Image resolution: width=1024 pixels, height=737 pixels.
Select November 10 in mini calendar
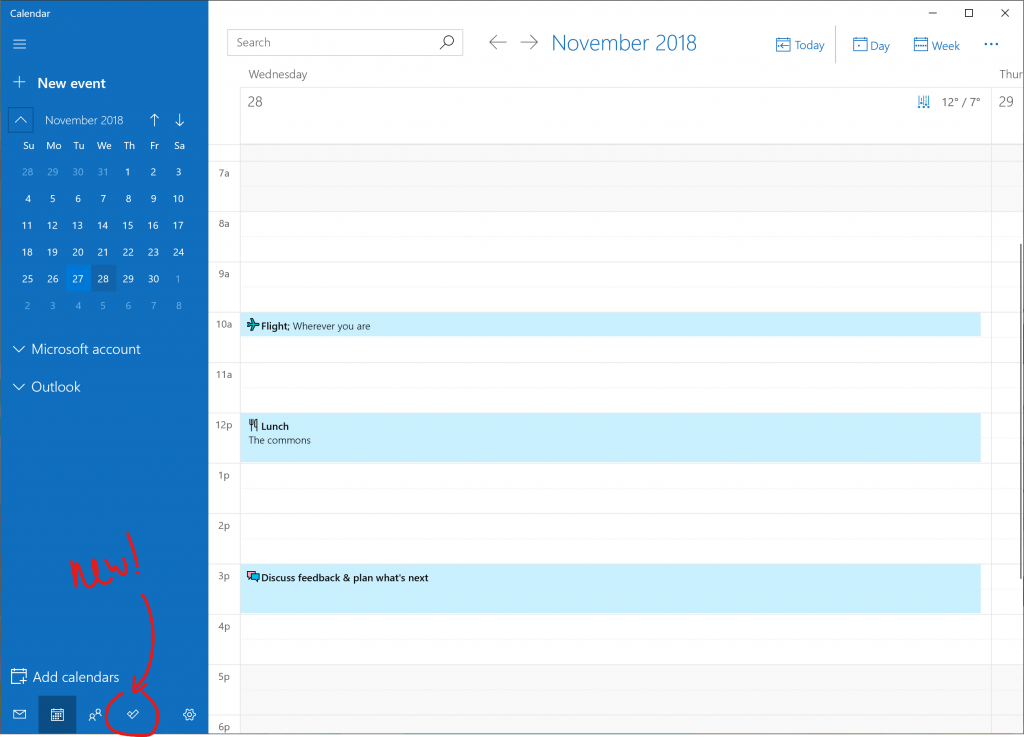tap(178, 198)
